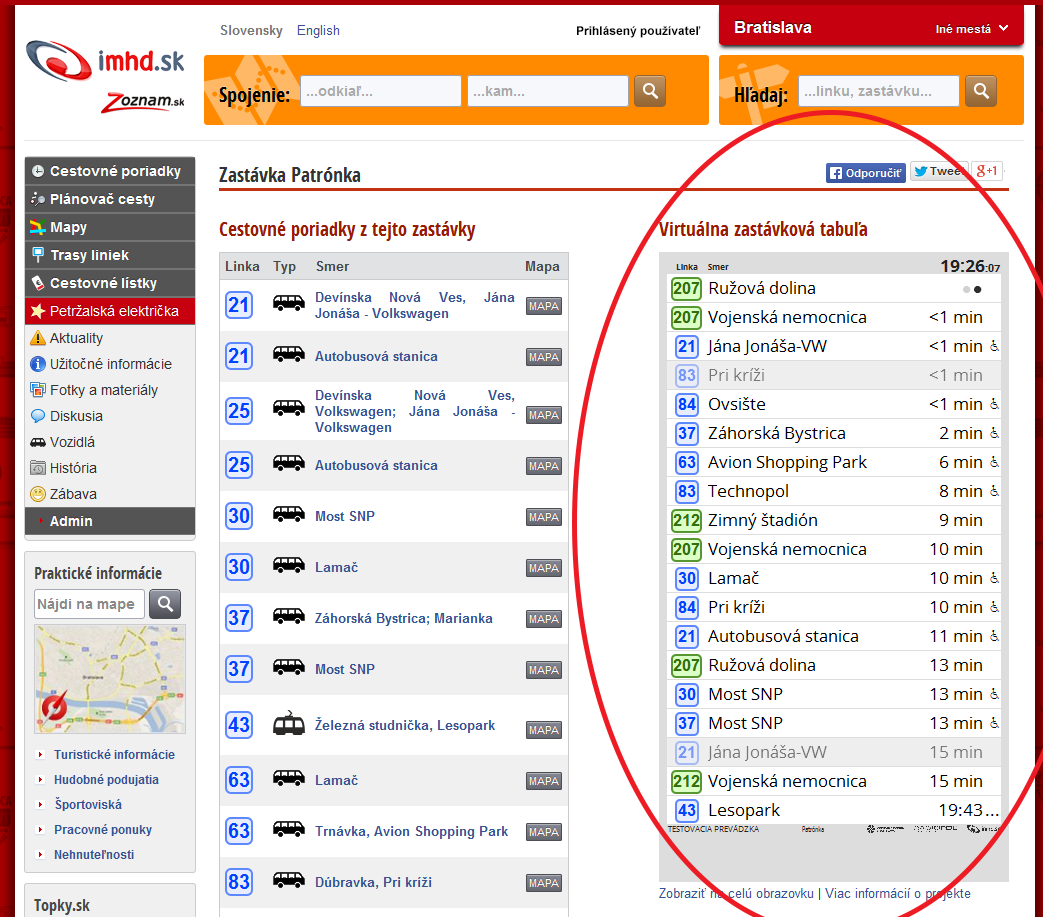This screenshot has width=1043, height=917.
Task: Click Zobraziť na celú obrazovku link
Action: point(736,894)
